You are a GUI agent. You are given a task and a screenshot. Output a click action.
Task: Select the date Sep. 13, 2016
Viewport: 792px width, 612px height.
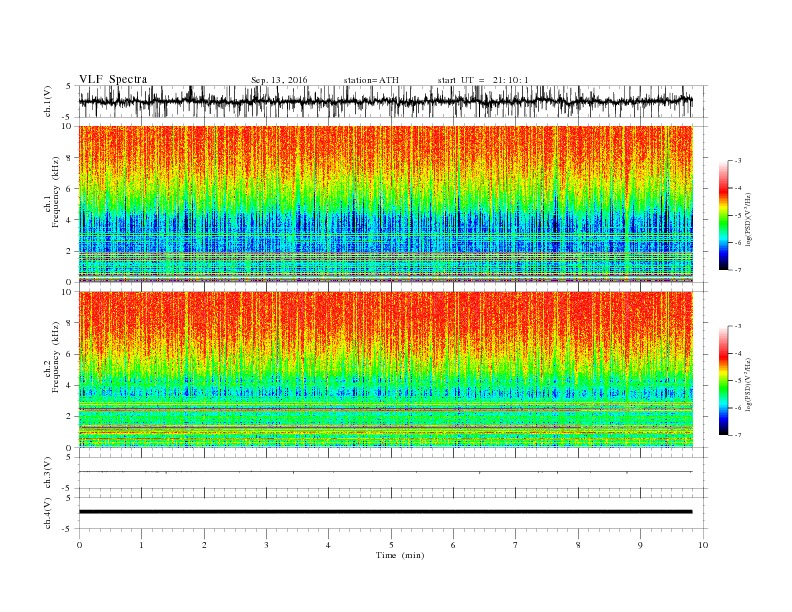[x=279, y=80]
